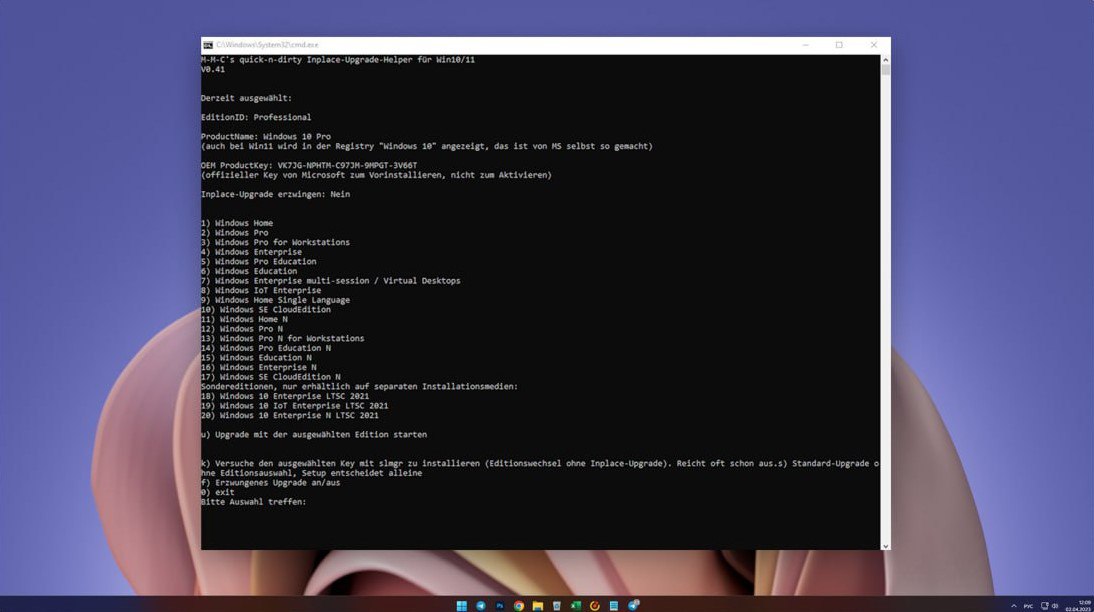Click the 'ProductName: Windows 10 Pro' line
Image resolution: width=1094 pixels, height=612 pixels.
click(266, 137)
